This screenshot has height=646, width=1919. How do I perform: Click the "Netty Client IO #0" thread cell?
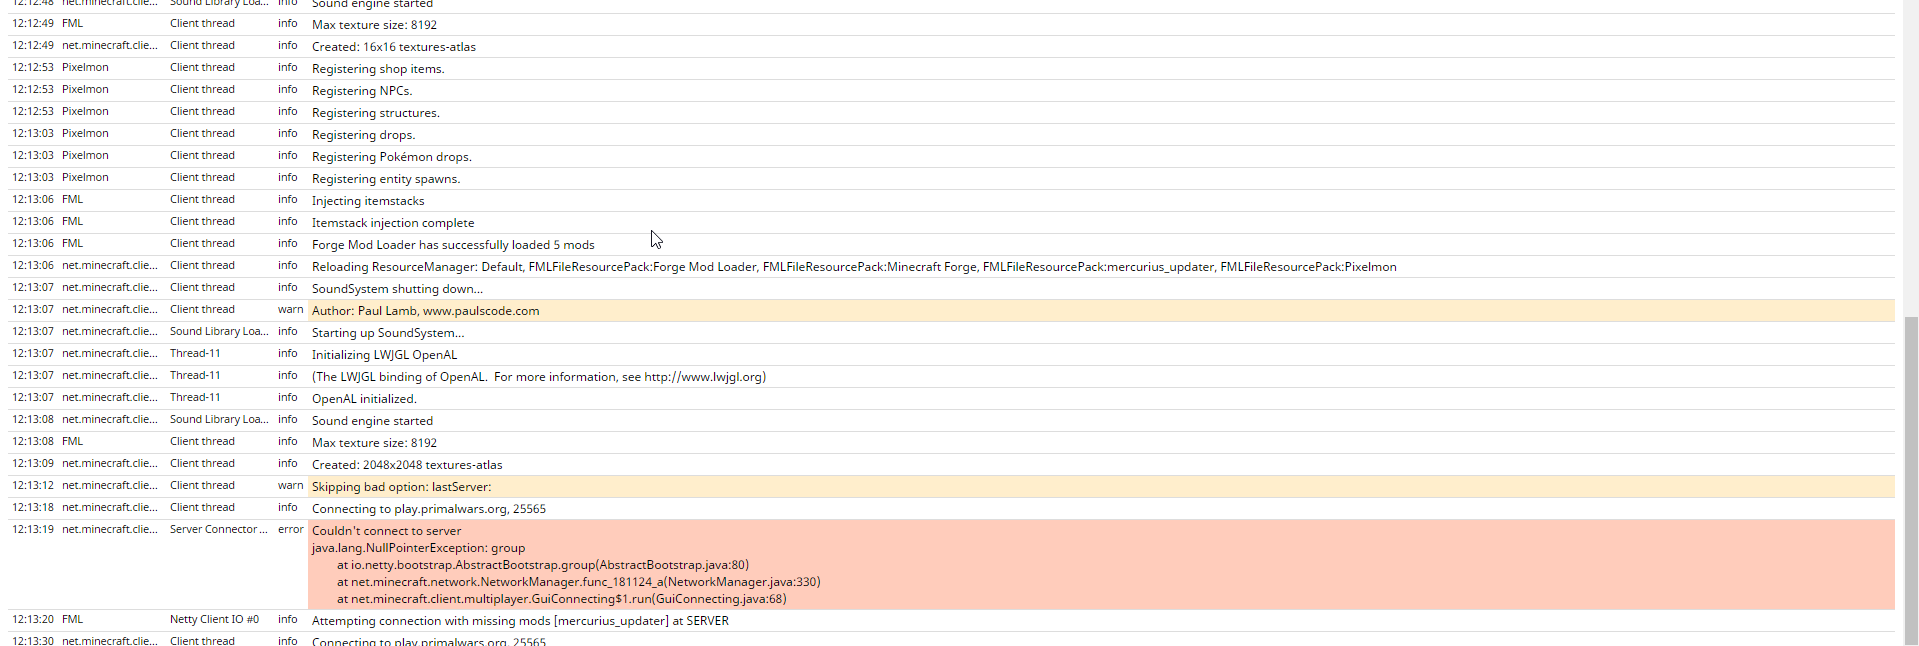[214, 620]
